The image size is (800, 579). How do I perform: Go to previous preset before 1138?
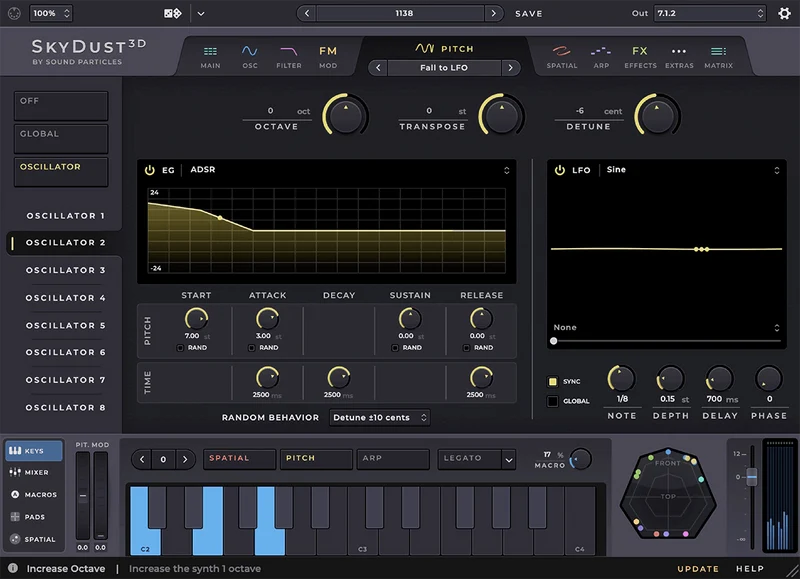click(306, 13)
